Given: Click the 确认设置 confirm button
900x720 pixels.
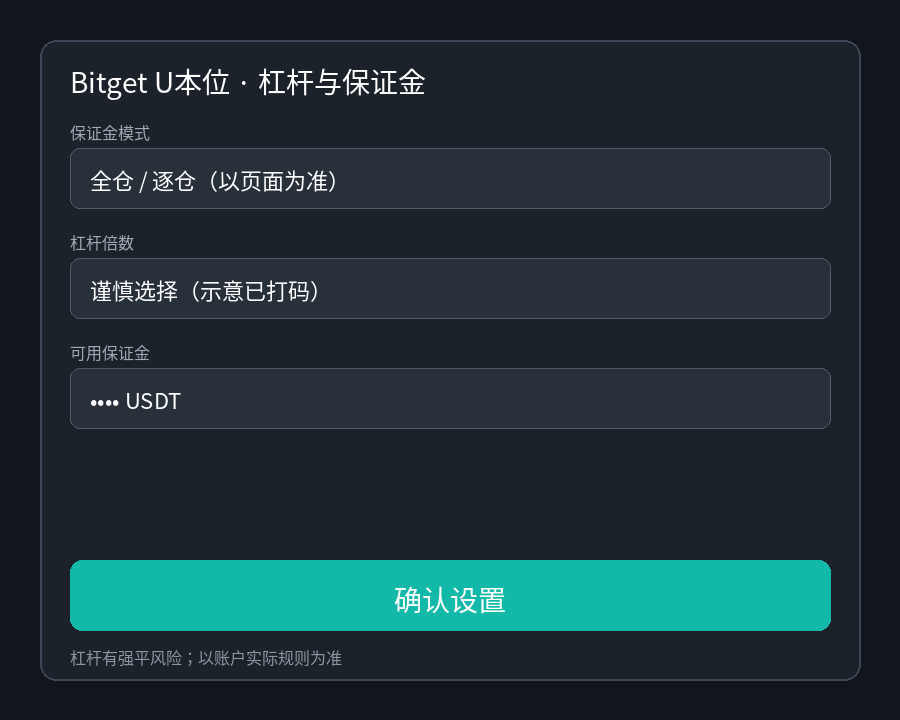Looking at the screenshot, I should coord(450,595).
